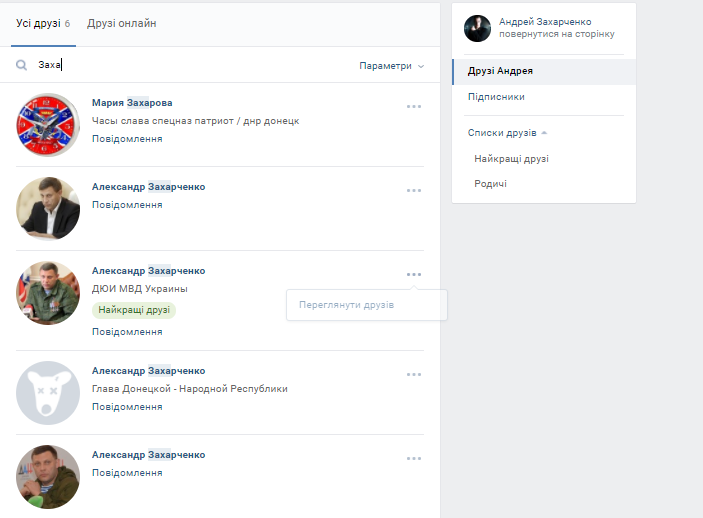Click the deleted-profile dog avatar

point(47,392)
